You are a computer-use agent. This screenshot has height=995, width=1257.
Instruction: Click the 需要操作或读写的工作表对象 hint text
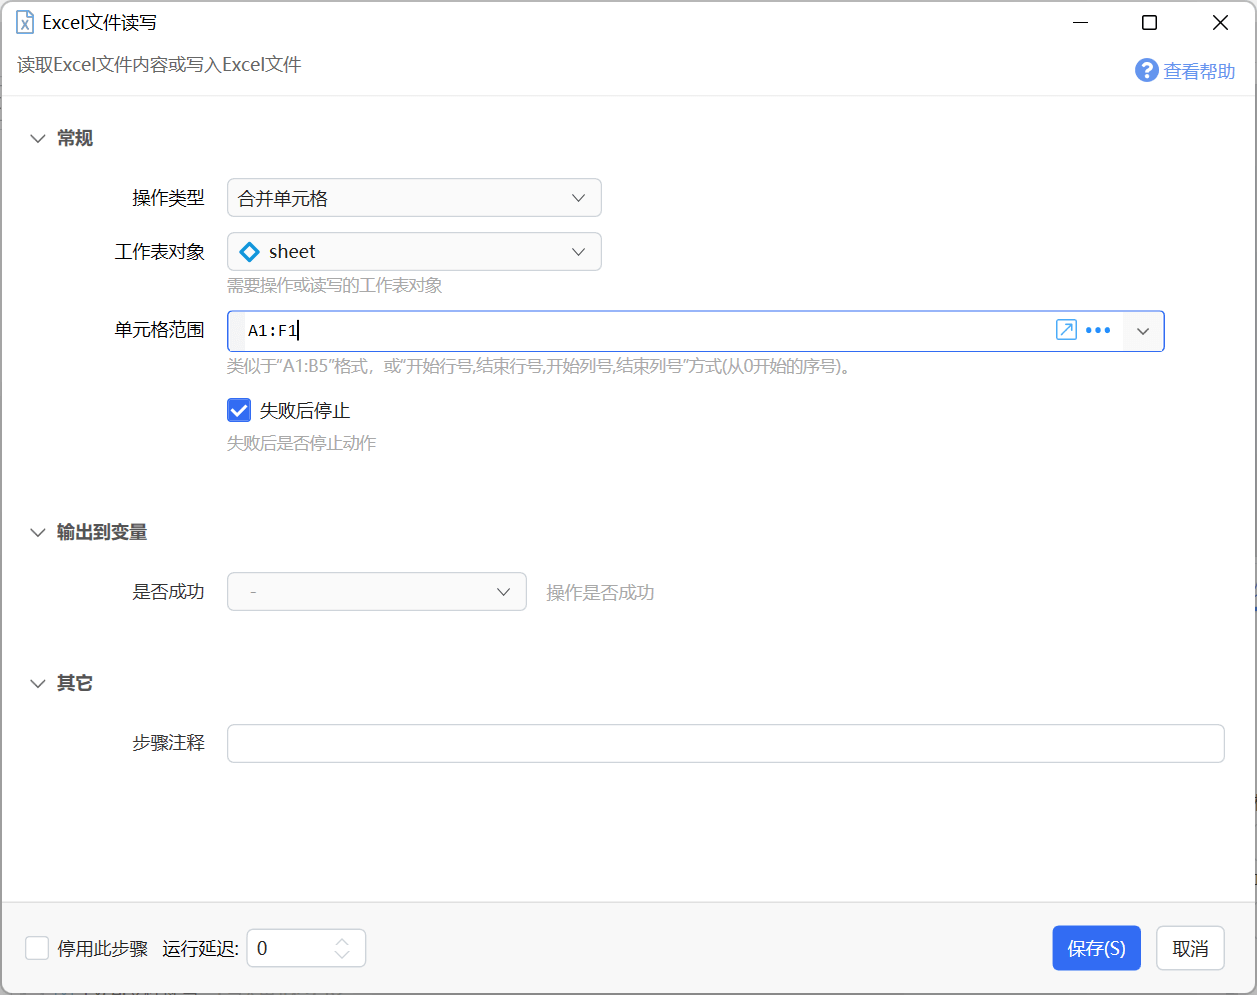(334, 286)
